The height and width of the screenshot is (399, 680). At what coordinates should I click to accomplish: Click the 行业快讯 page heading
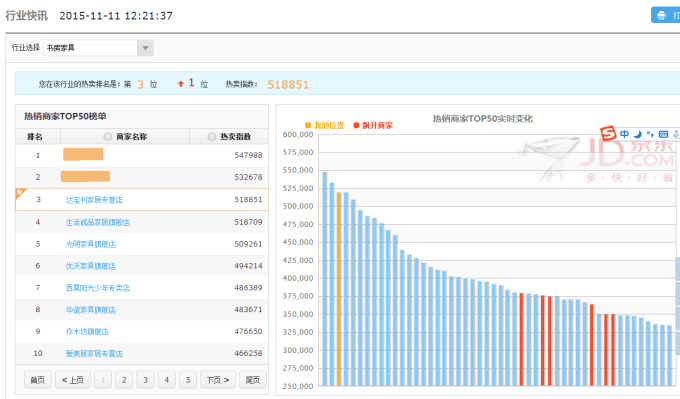26,16
